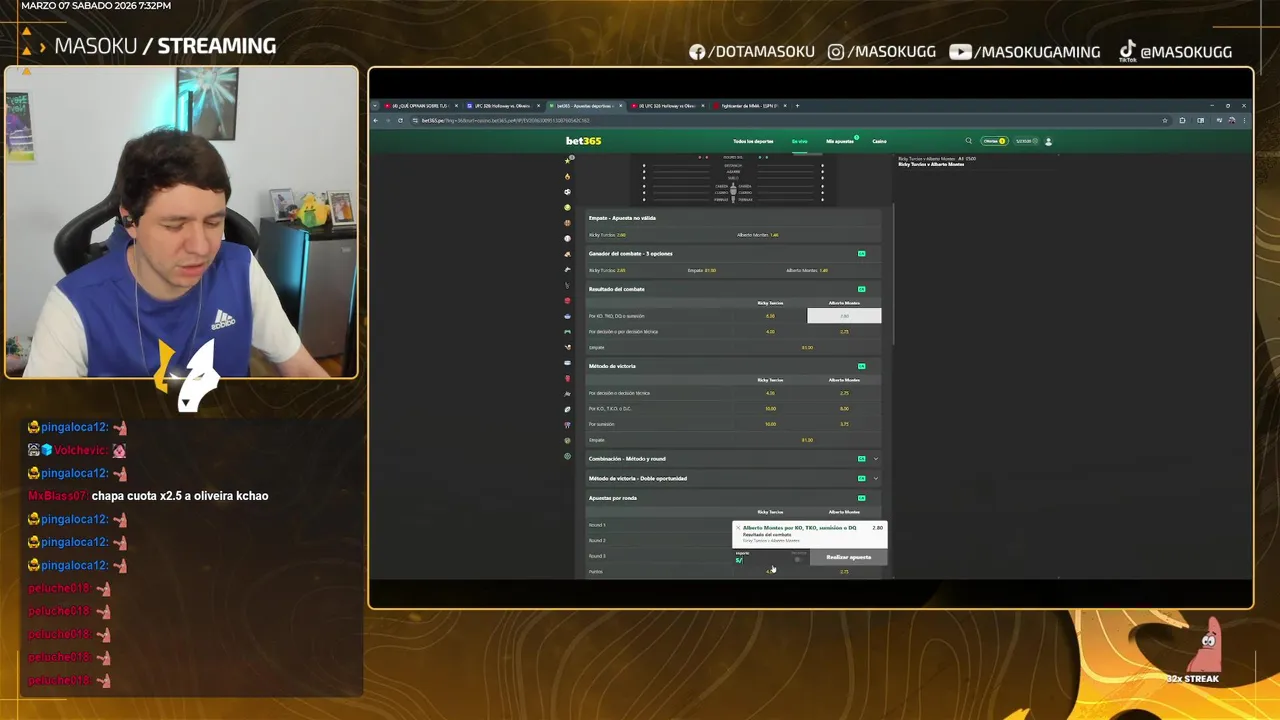Viewport: 1280px width, 720px height.
Task: Select Alberto Montes 2.80 KO/TKO odds
Action: click(x=844, y=316)
